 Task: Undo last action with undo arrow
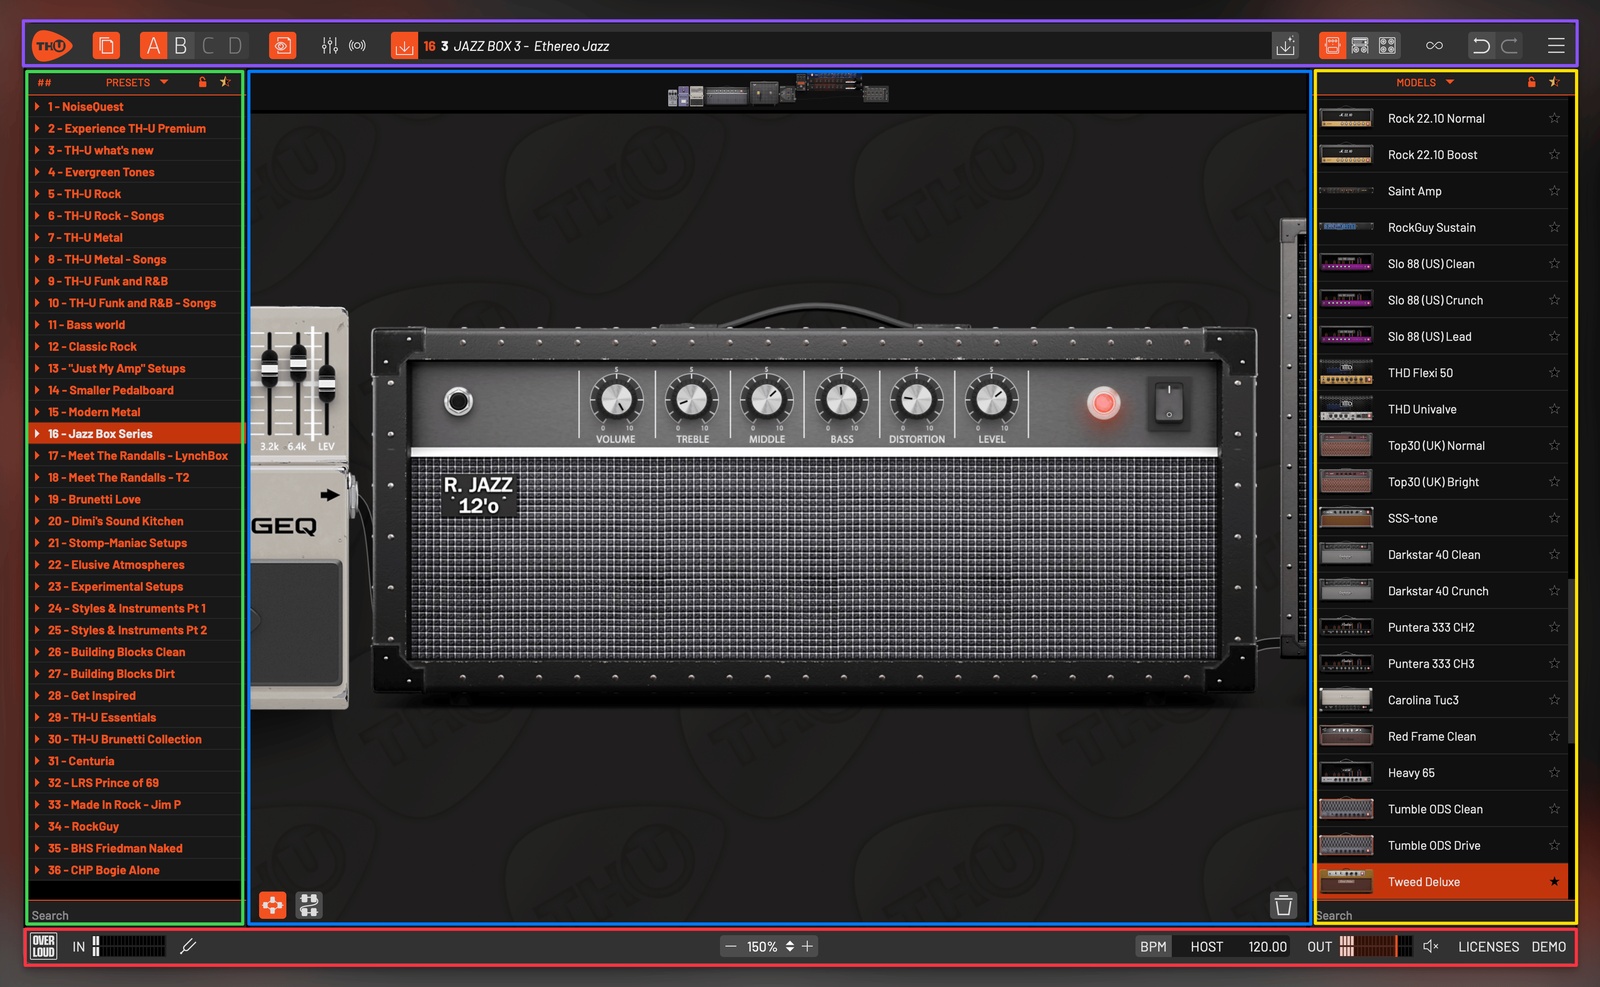[x=1481, y=46]
